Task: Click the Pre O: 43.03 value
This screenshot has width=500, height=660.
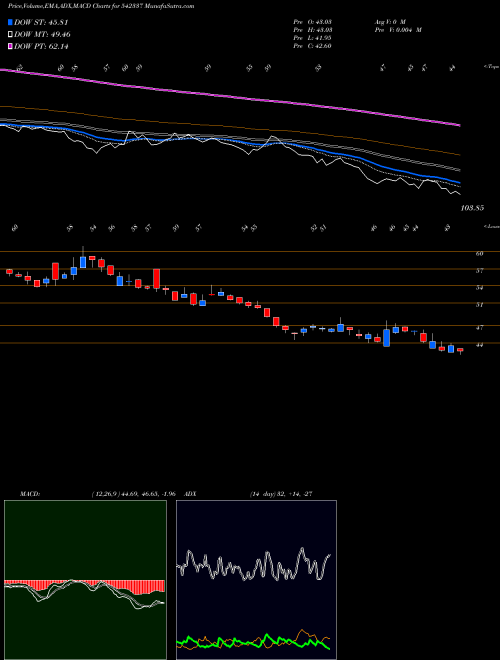Action: tap(312, 22)
